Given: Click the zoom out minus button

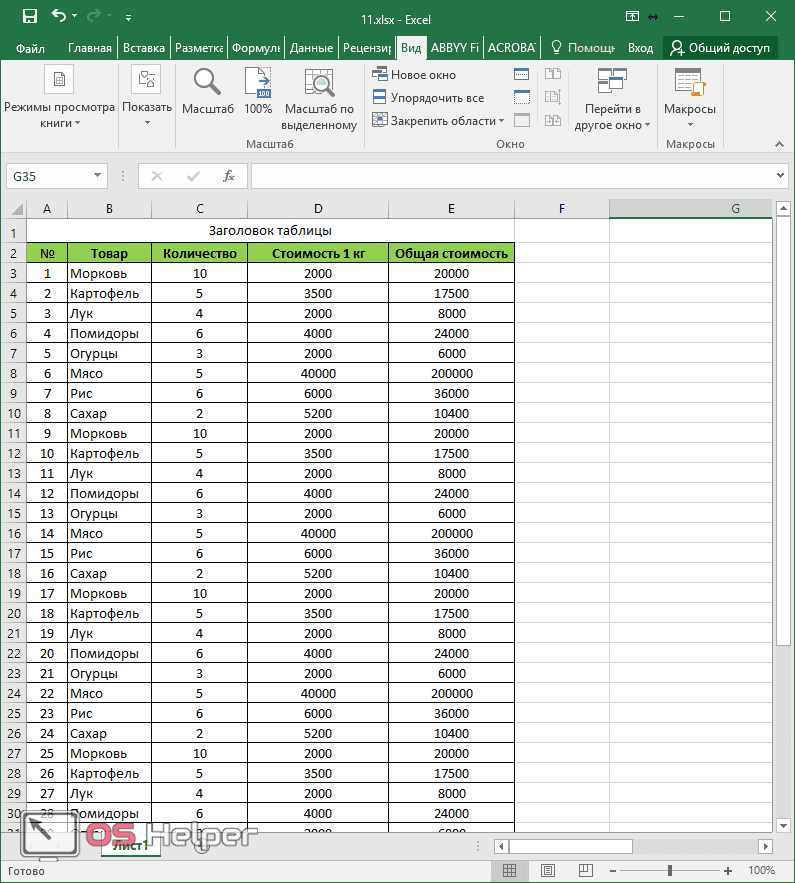Looking at the screenshot, I should pyautogui.click(x=613, y=871).
